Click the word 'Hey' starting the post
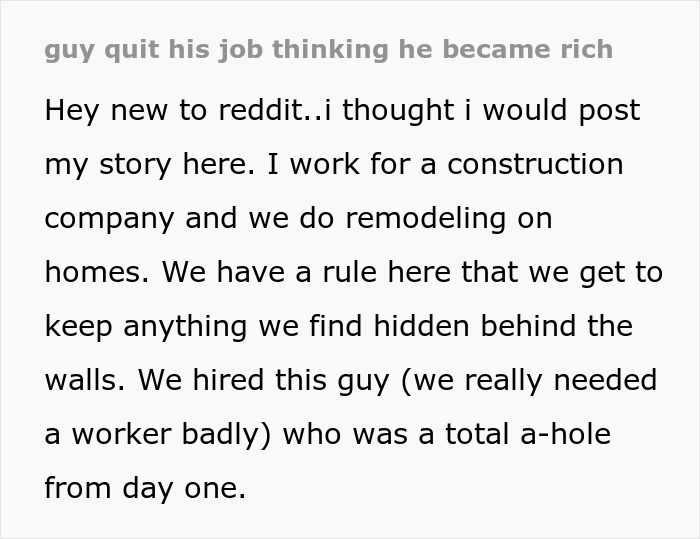This screenshot has height=539, width=700. 71,112
